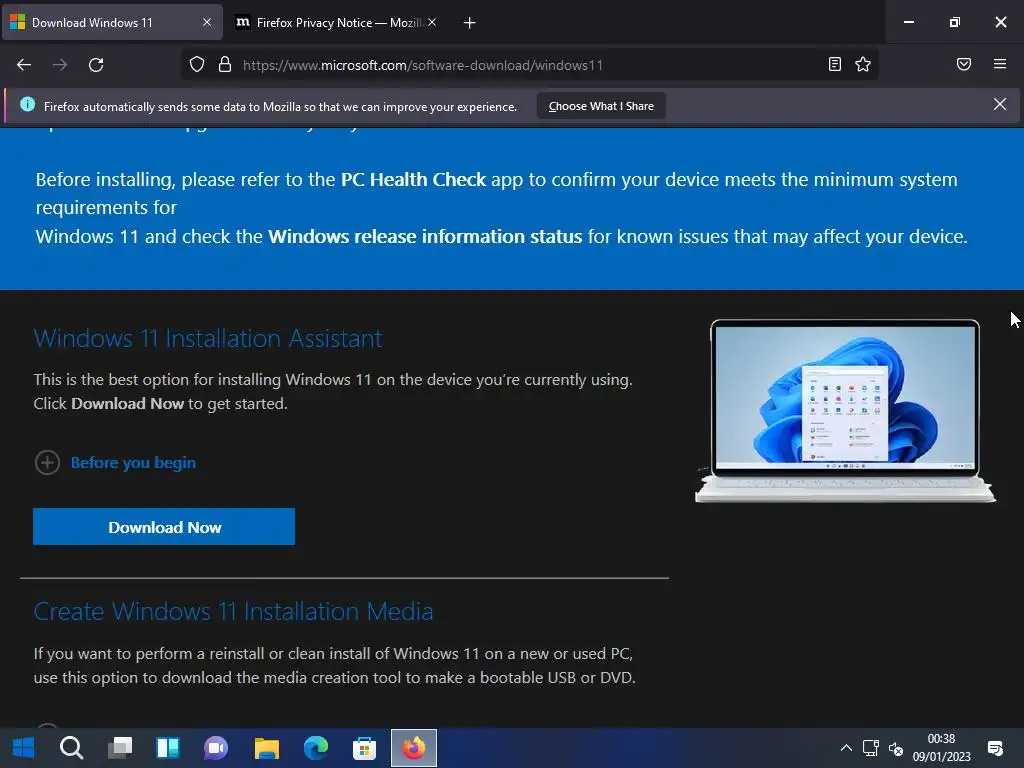Restore down the Firefox window
Screen dimensions: 1024x768
pyautogui.click(x=955, y=22)
